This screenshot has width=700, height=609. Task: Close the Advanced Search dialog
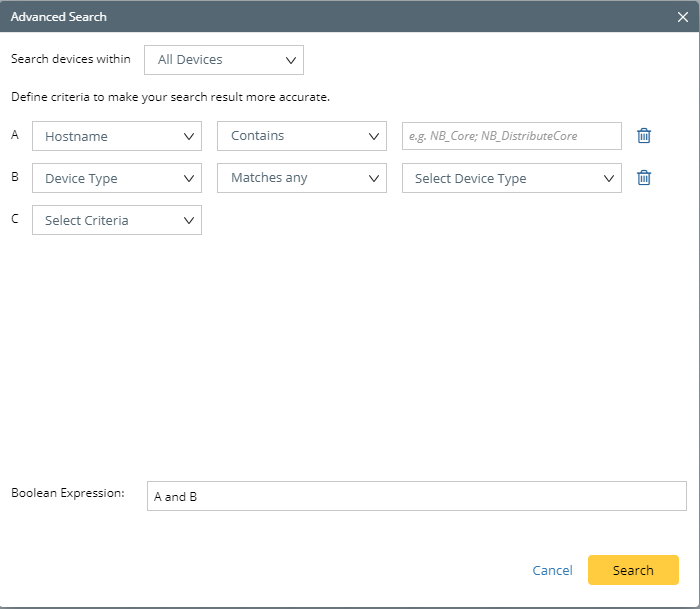682,16
